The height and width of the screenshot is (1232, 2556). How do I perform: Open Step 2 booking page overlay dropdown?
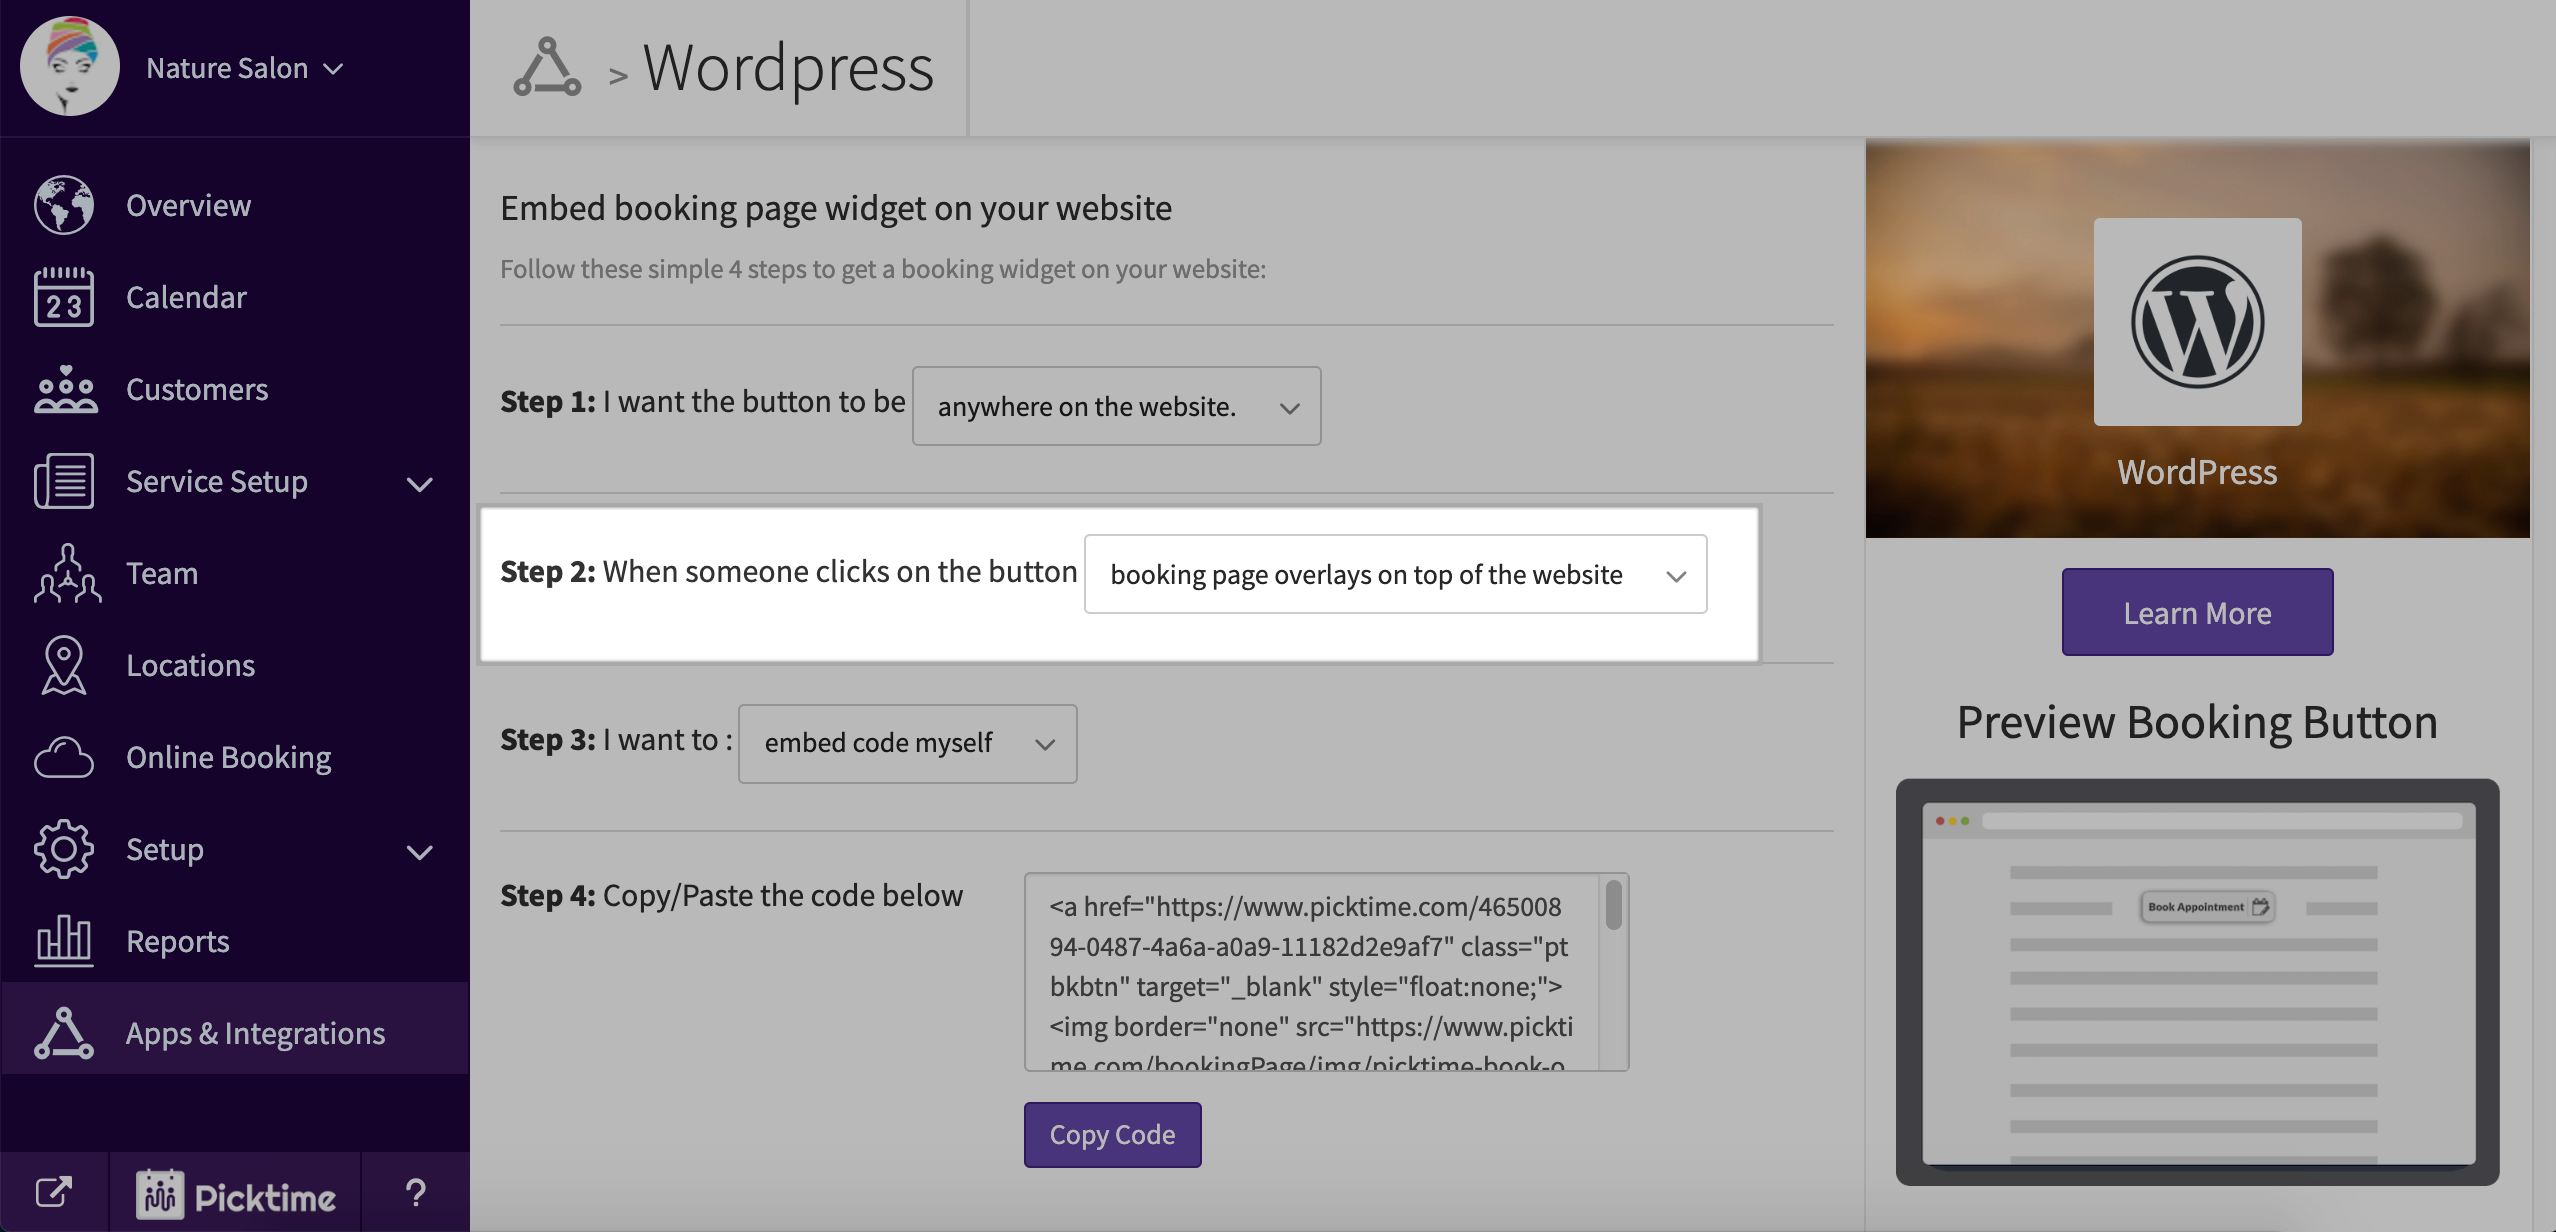[1395, 574]
